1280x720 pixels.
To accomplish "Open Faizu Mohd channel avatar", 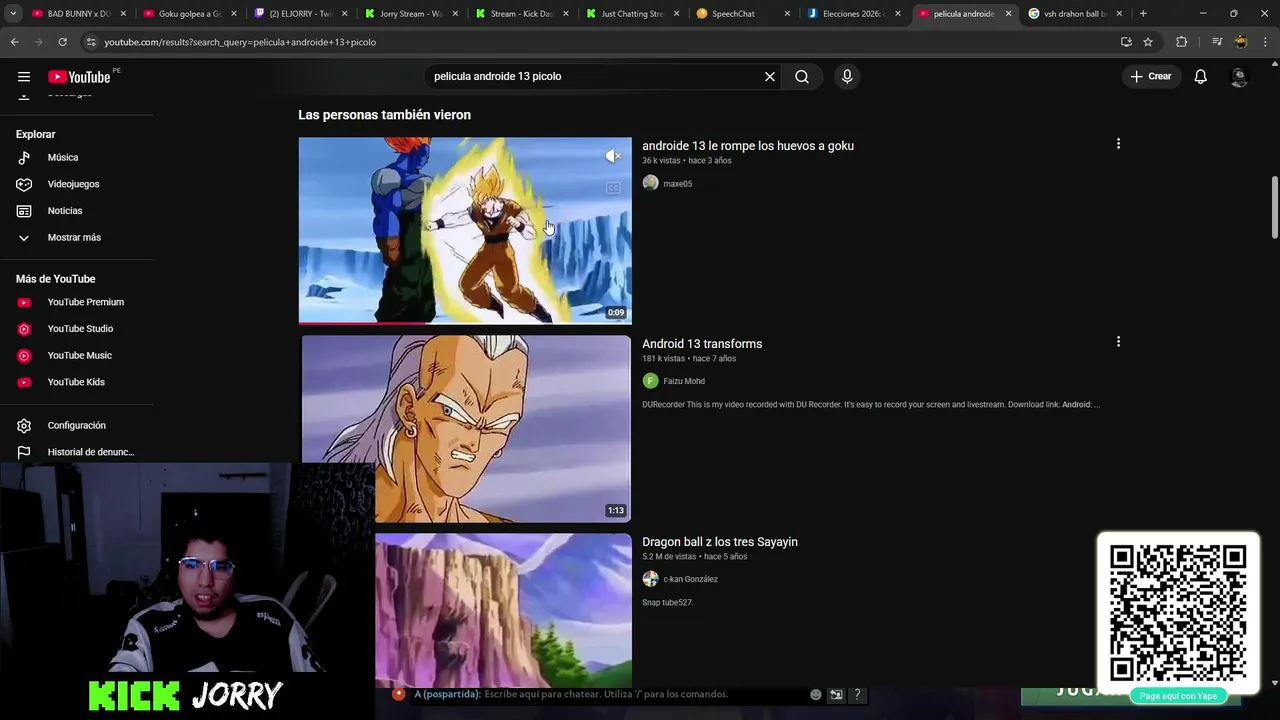I will [650, 381].
